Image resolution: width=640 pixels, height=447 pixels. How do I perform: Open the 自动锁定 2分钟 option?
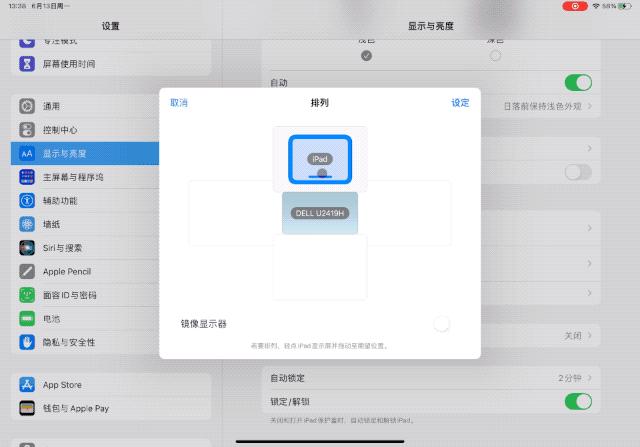pyautogui.click(x=431, y=378)
